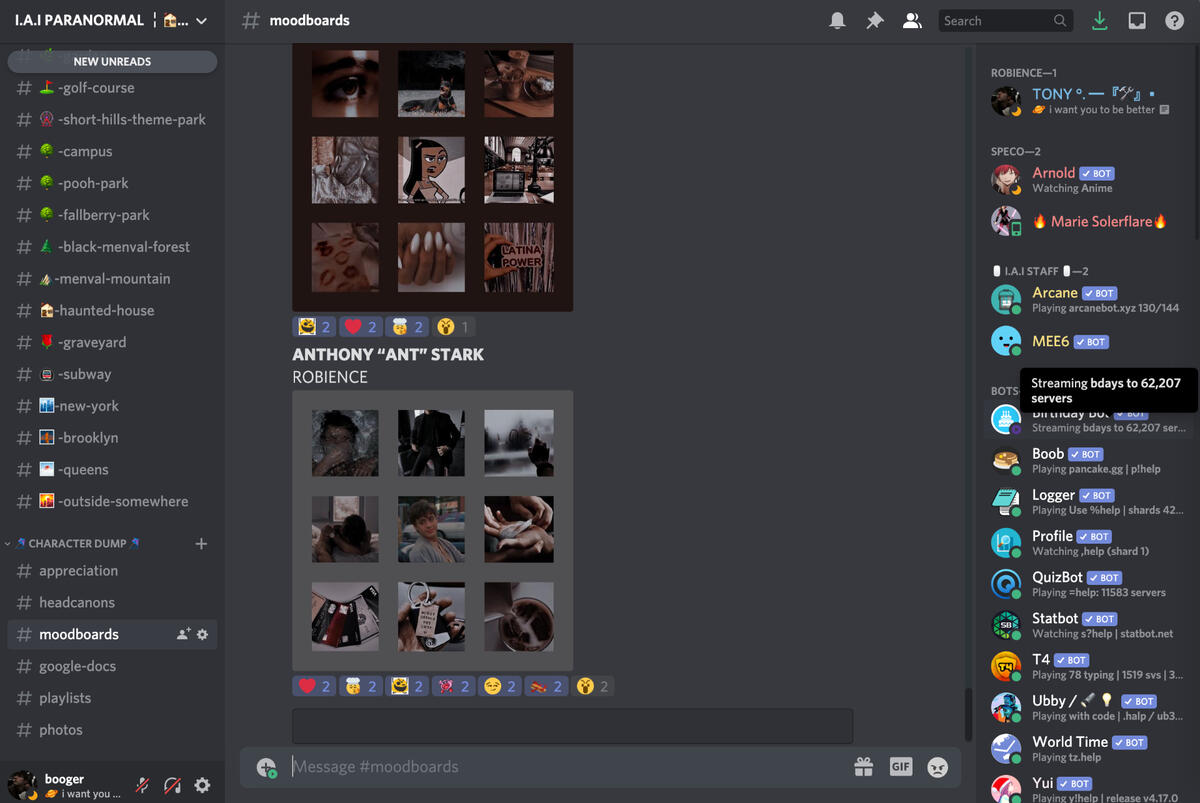Open the emoji picker

pos(937,767)
